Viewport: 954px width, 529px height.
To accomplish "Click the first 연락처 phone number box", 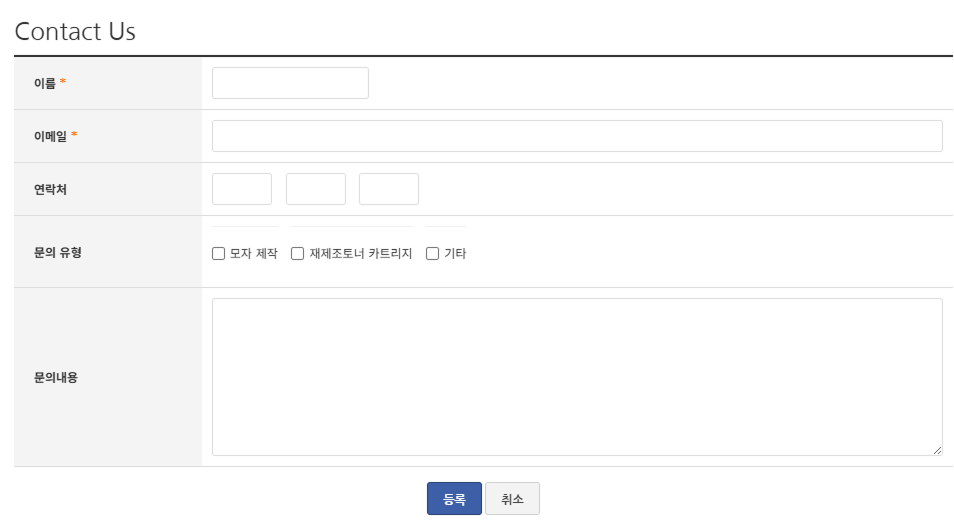I will pos(242,189).
